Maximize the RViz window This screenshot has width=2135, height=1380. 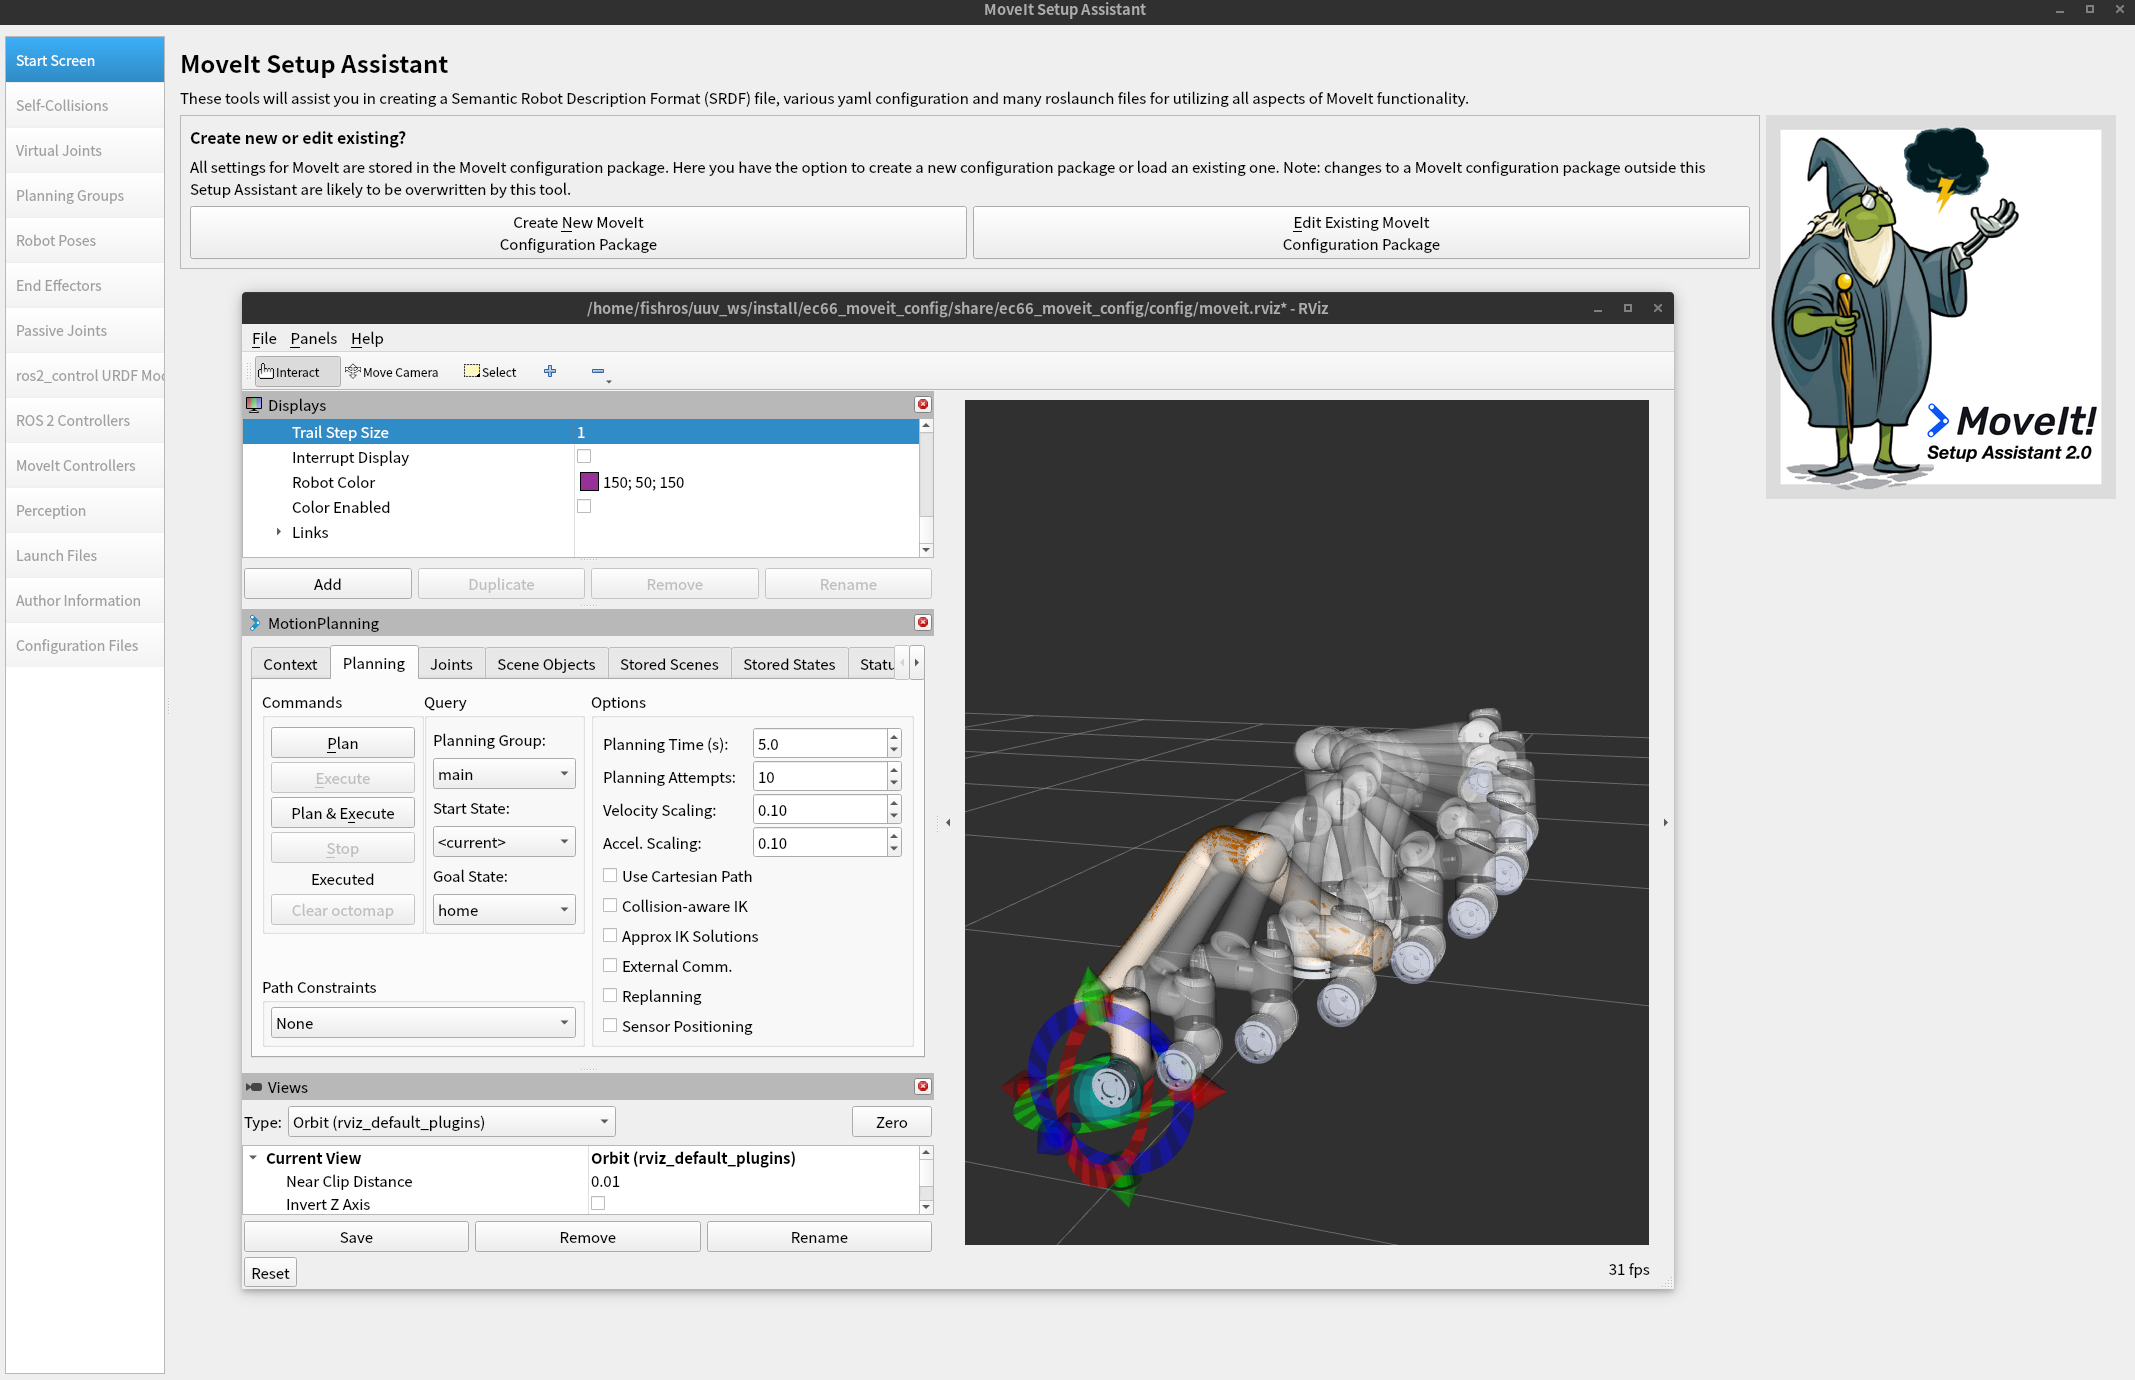coord(1627,308)
